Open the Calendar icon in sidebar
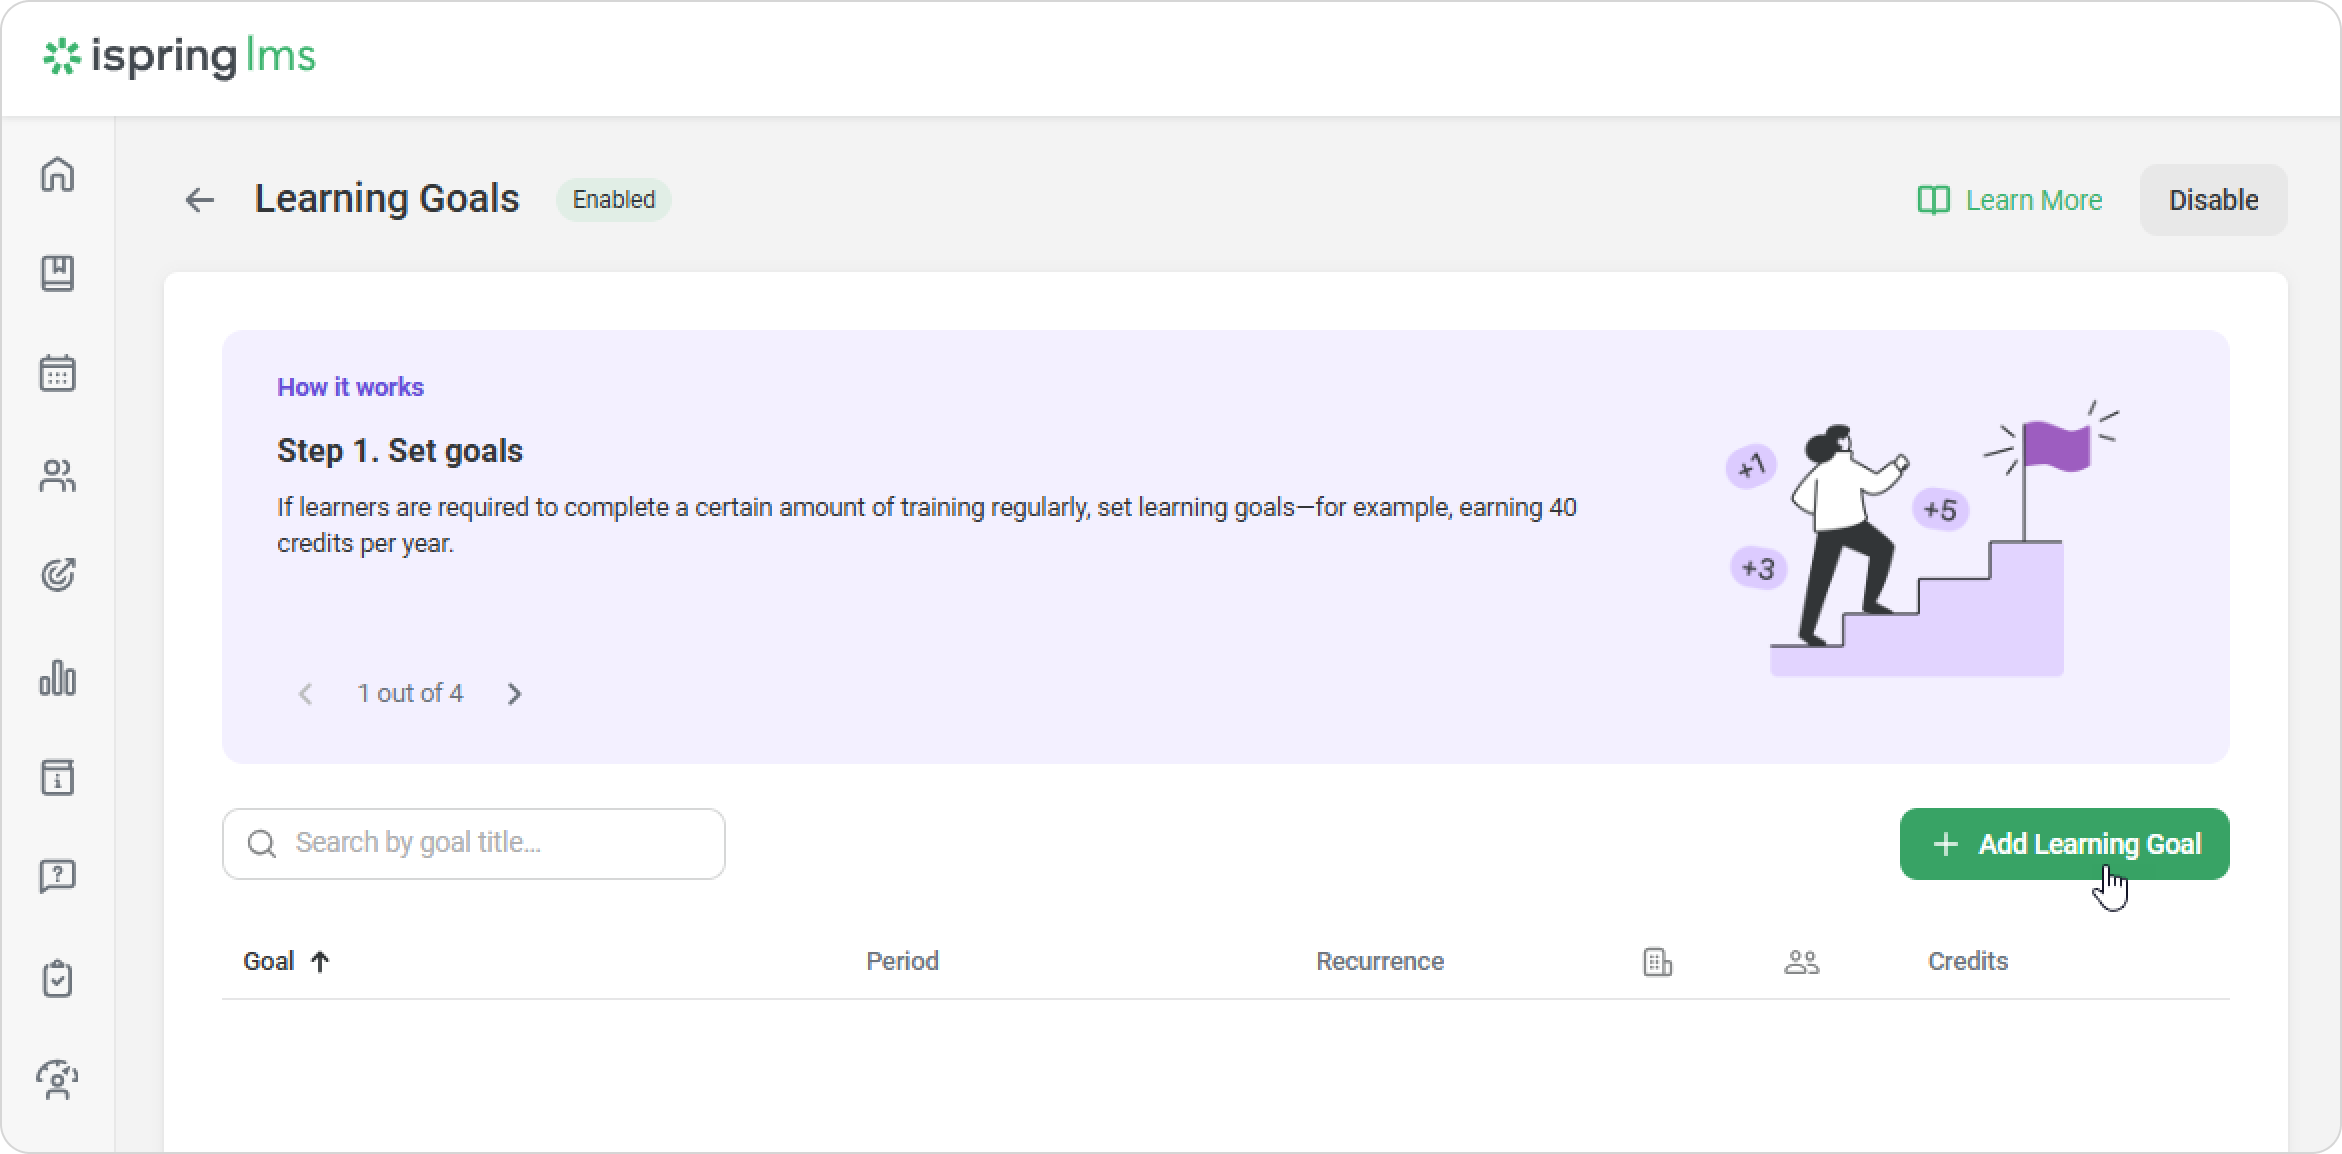The image size is (2342, 1154). [x=57, y=374]
